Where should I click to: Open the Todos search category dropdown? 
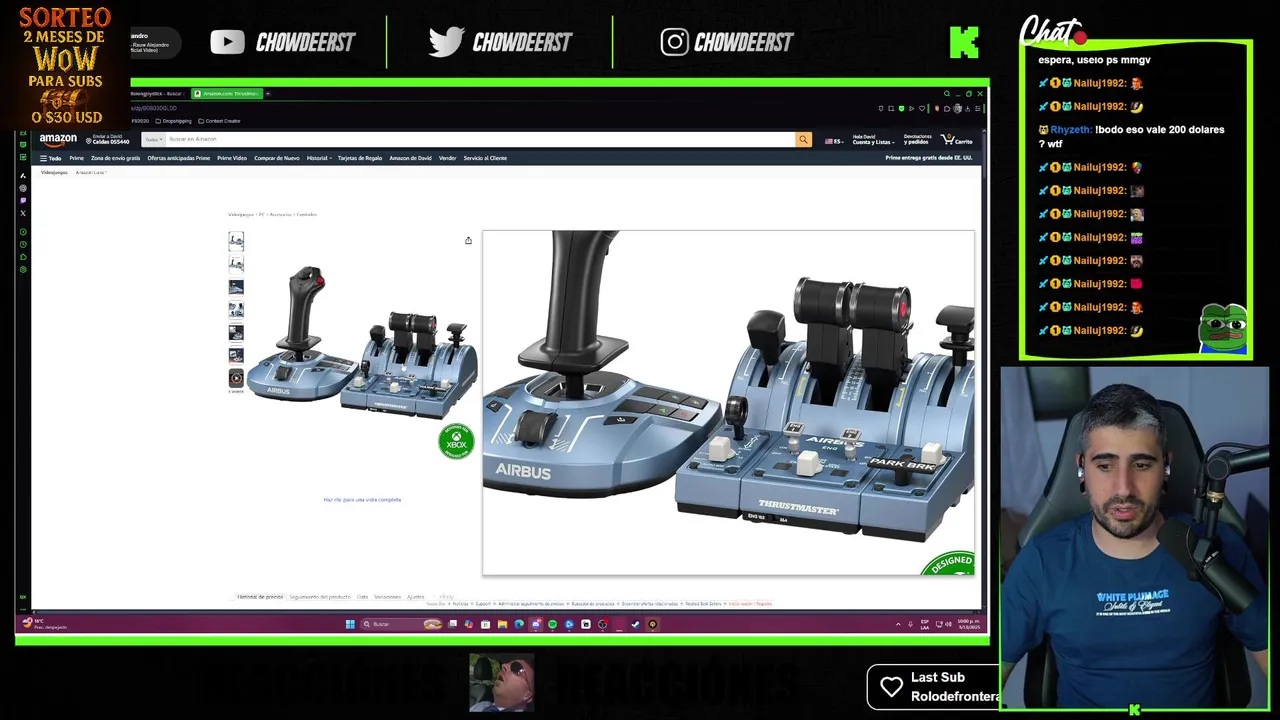click(153, 140)
